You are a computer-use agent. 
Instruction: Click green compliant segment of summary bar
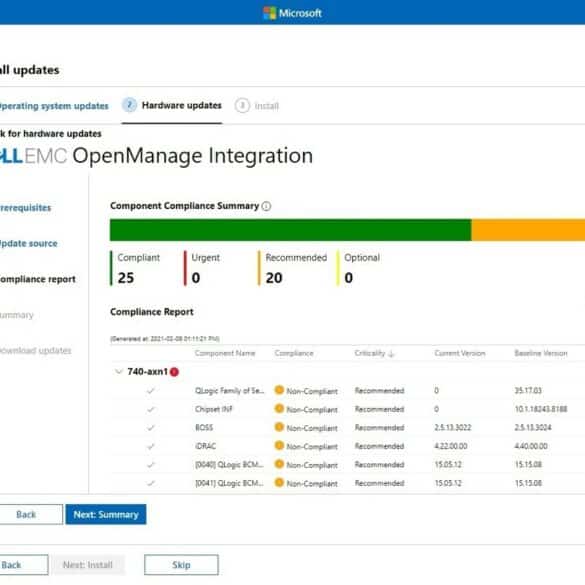290,230
